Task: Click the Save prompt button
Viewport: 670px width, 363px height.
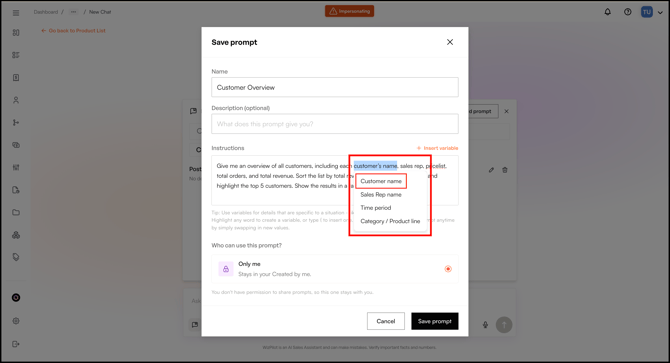Action: [435, 321]
